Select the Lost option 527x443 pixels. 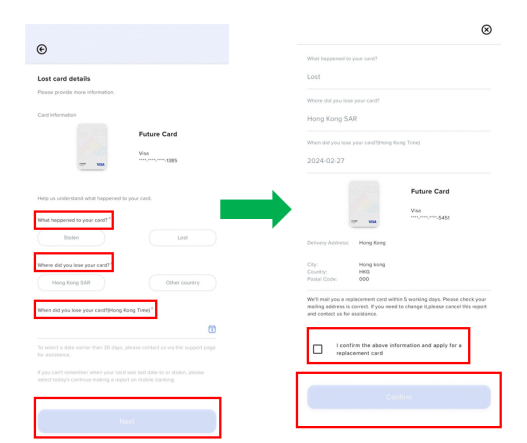[183, 238]
